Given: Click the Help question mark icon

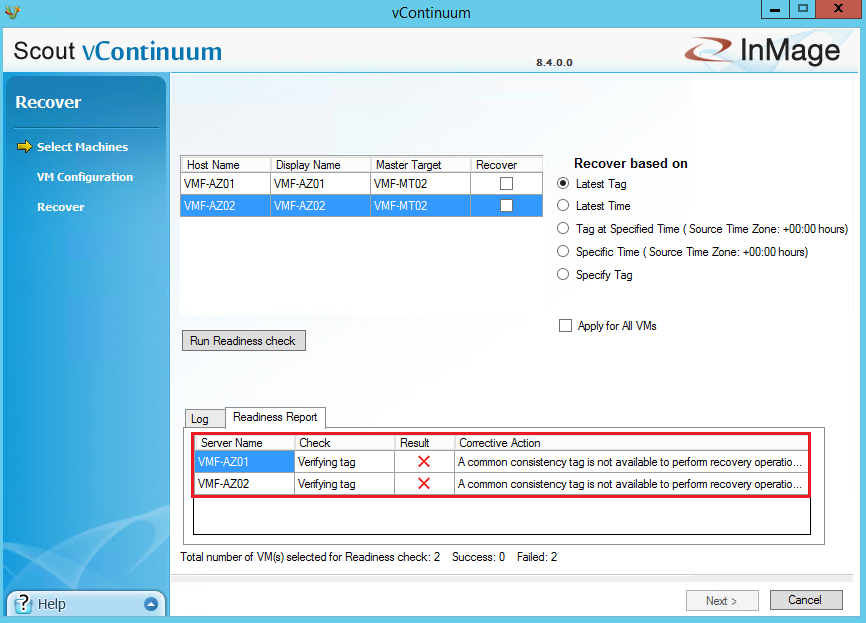Looking at the screenshot, I should (x=23, y=604).
